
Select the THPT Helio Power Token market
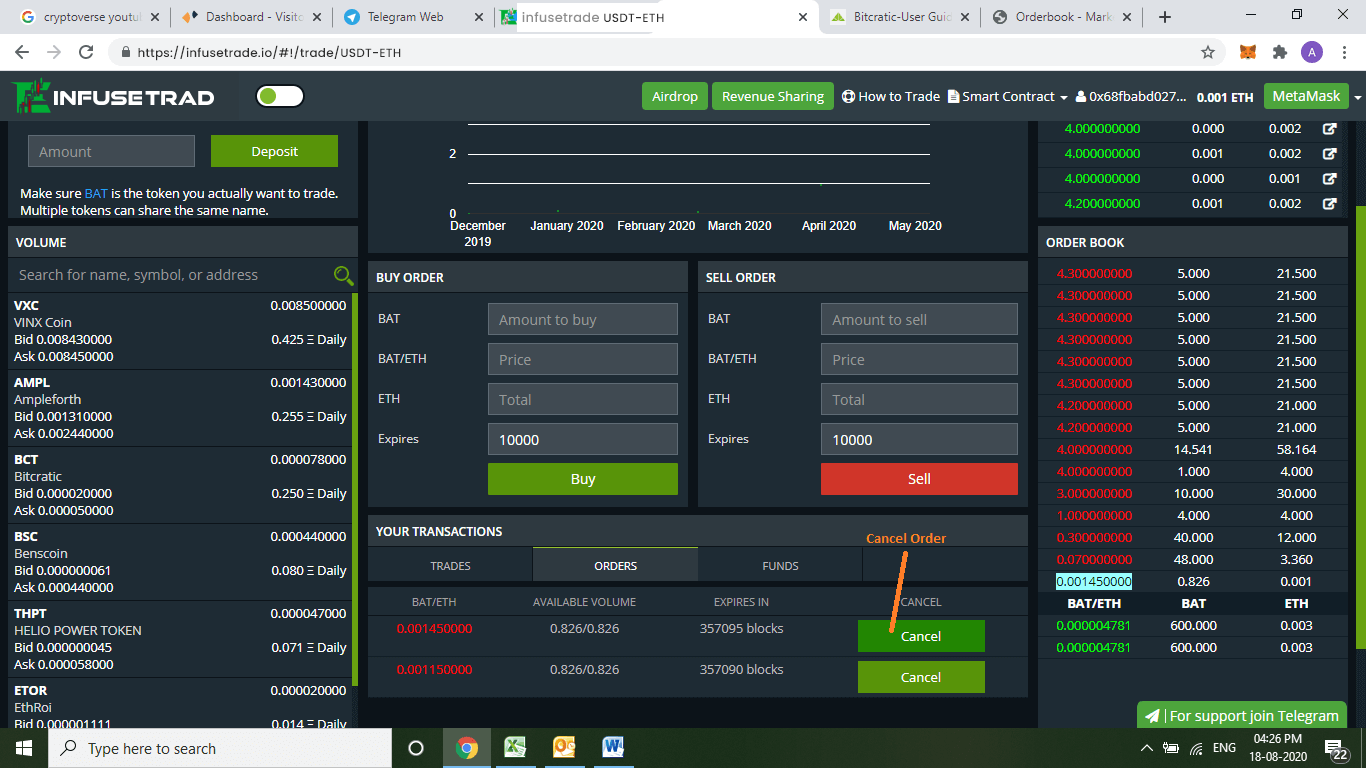[x=180, y=639]
